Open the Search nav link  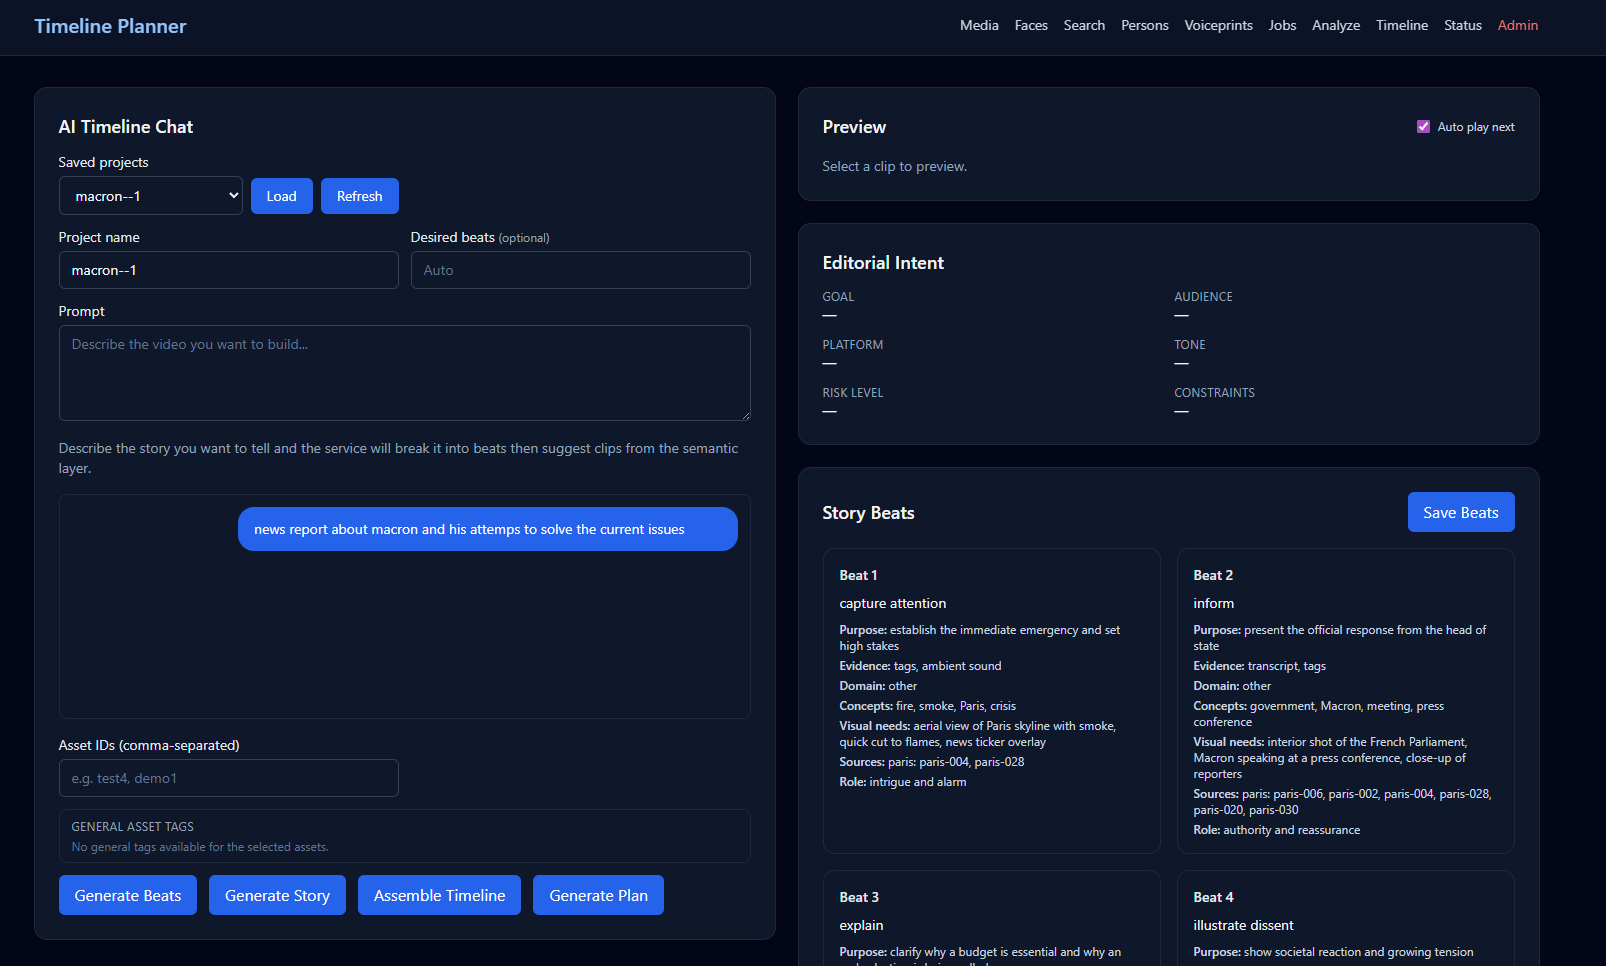1084,25
